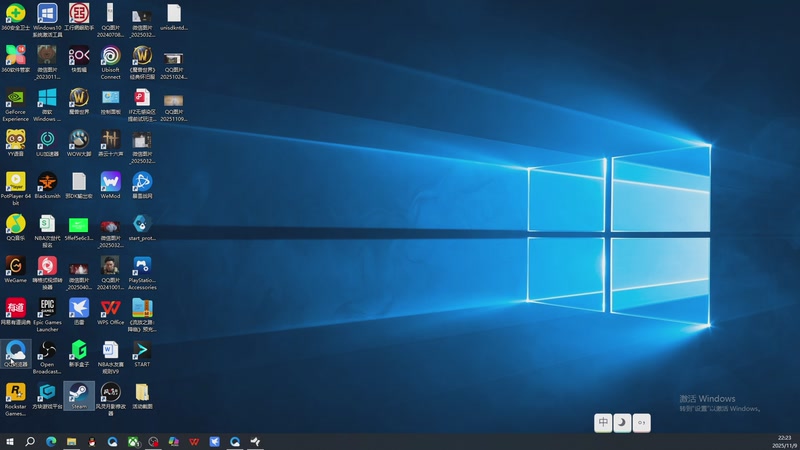Open WPS Office icon on taskbar
The image size is (800, 450).
pos(194,441)
